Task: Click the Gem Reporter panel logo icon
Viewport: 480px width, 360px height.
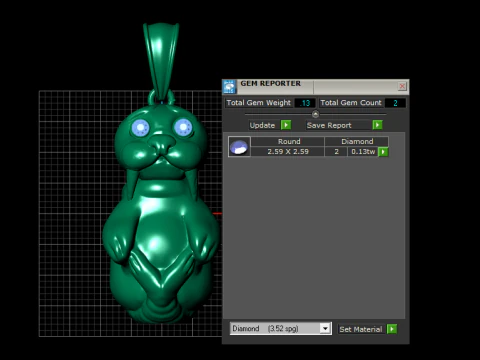Action: coord(229,87)
